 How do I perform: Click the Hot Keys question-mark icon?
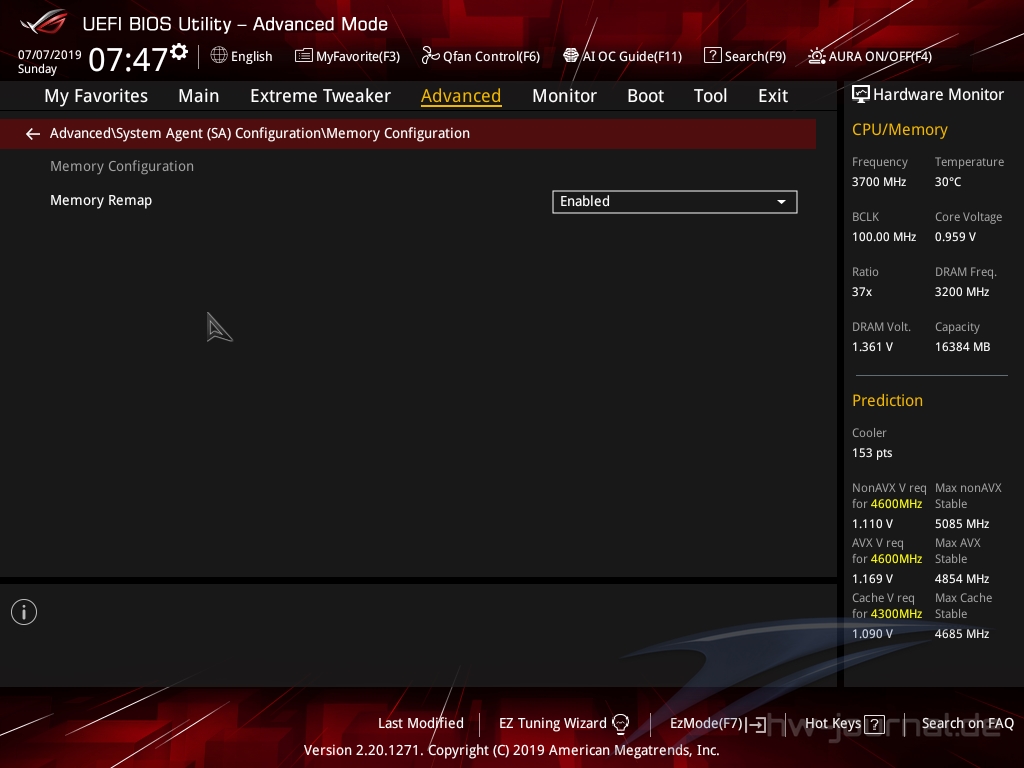click(874, 724)
